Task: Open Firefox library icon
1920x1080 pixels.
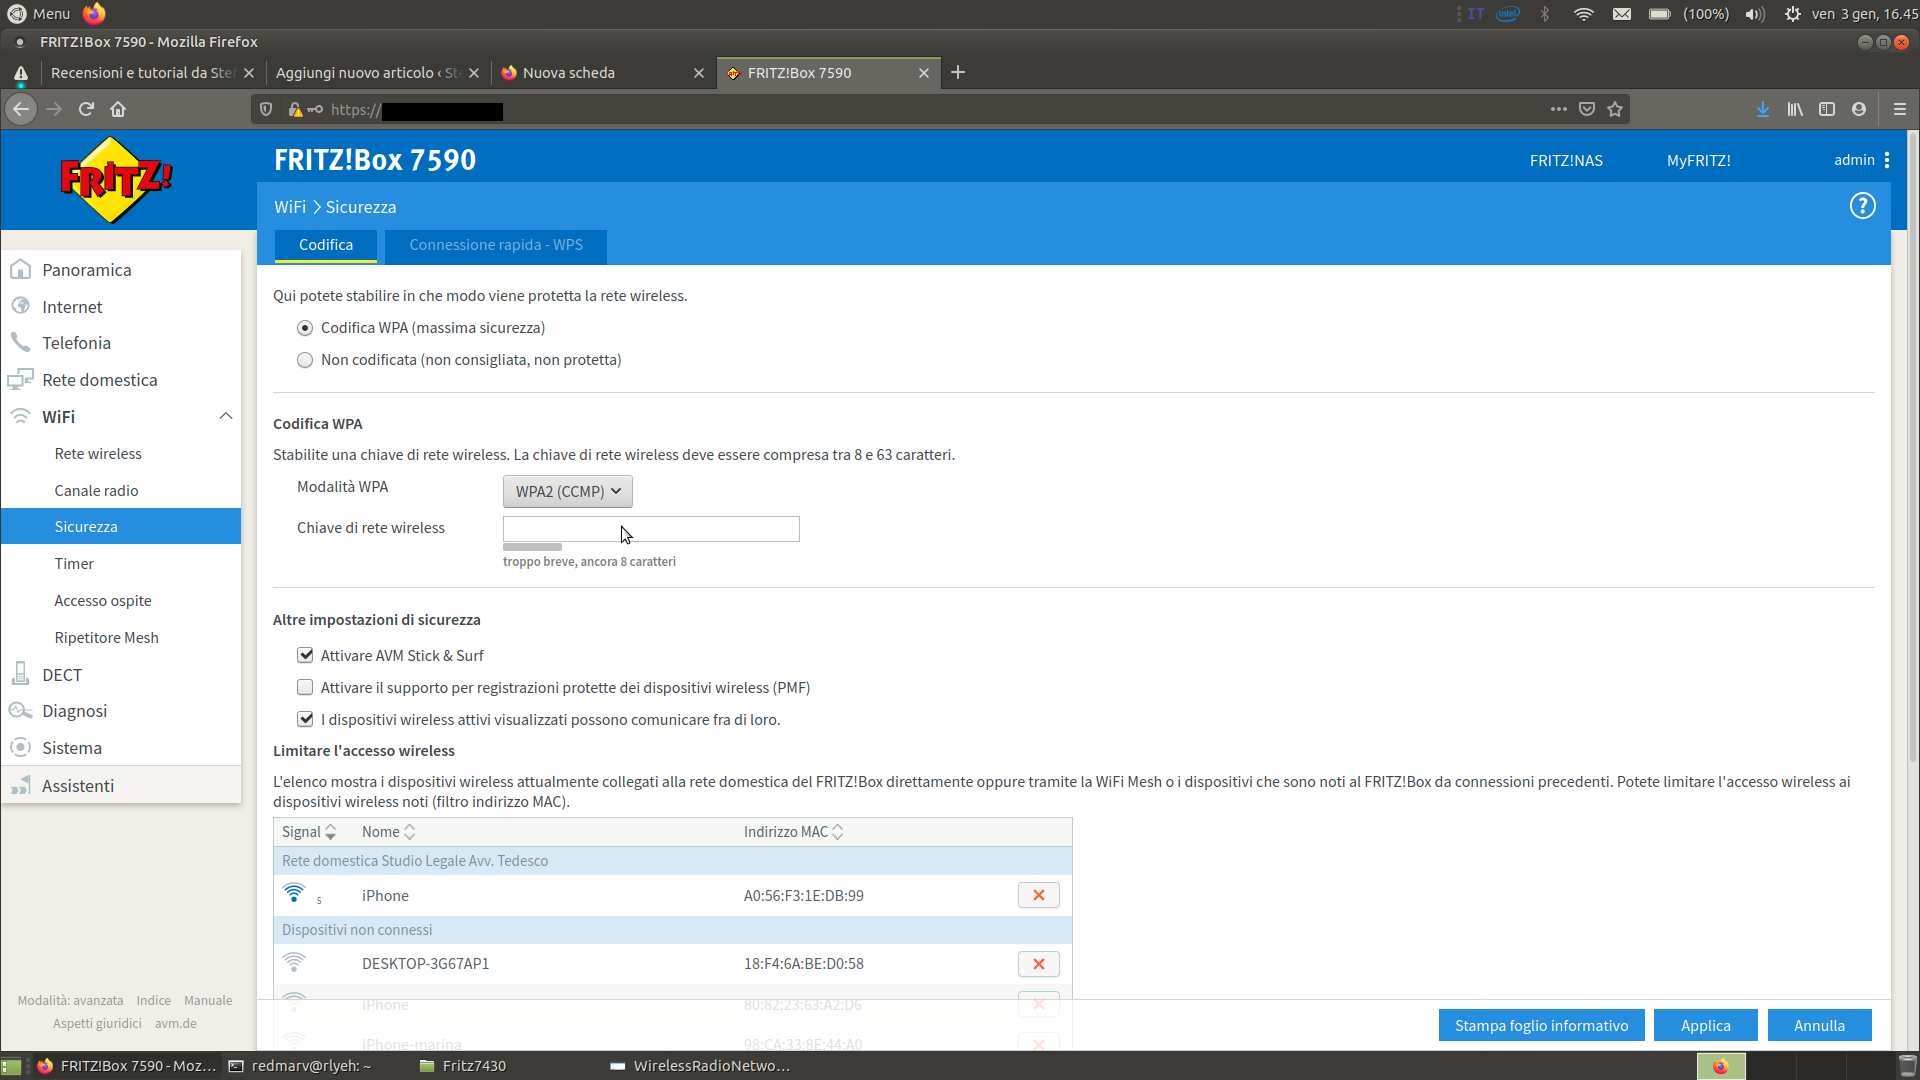Action: point(1795,109)
